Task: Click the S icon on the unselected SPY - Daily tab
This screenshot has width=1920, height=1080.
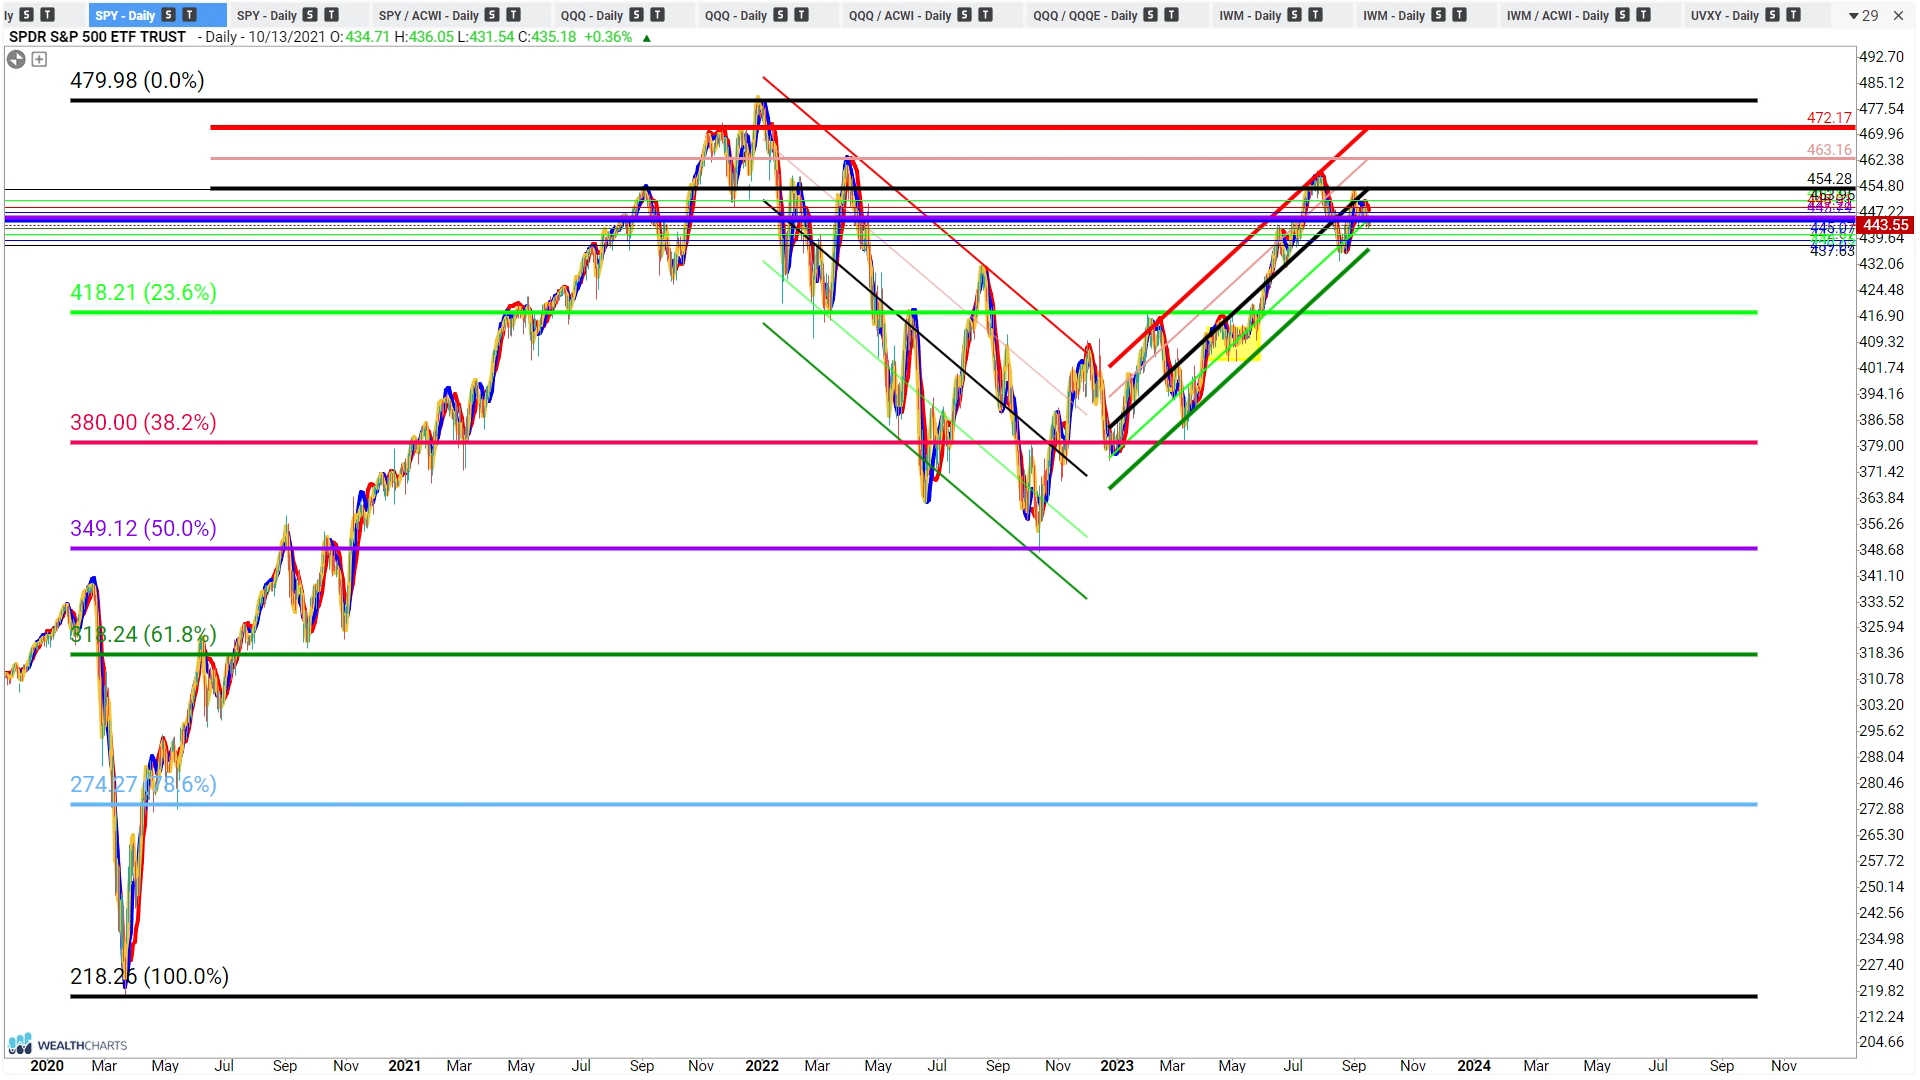Action: click(x=311, y=15)
